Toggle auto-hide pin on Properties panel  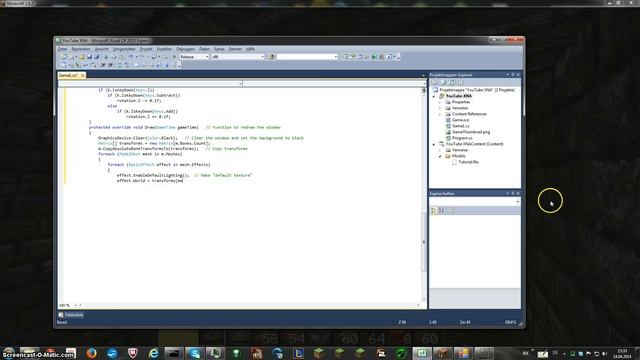point(513,193)
